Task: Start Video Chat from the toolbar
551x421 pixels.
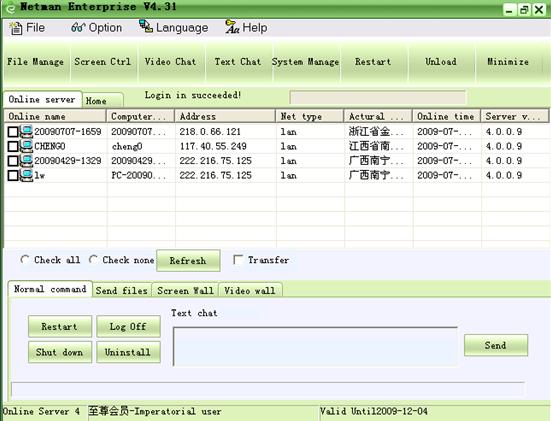Action: [x=170, y=62]
